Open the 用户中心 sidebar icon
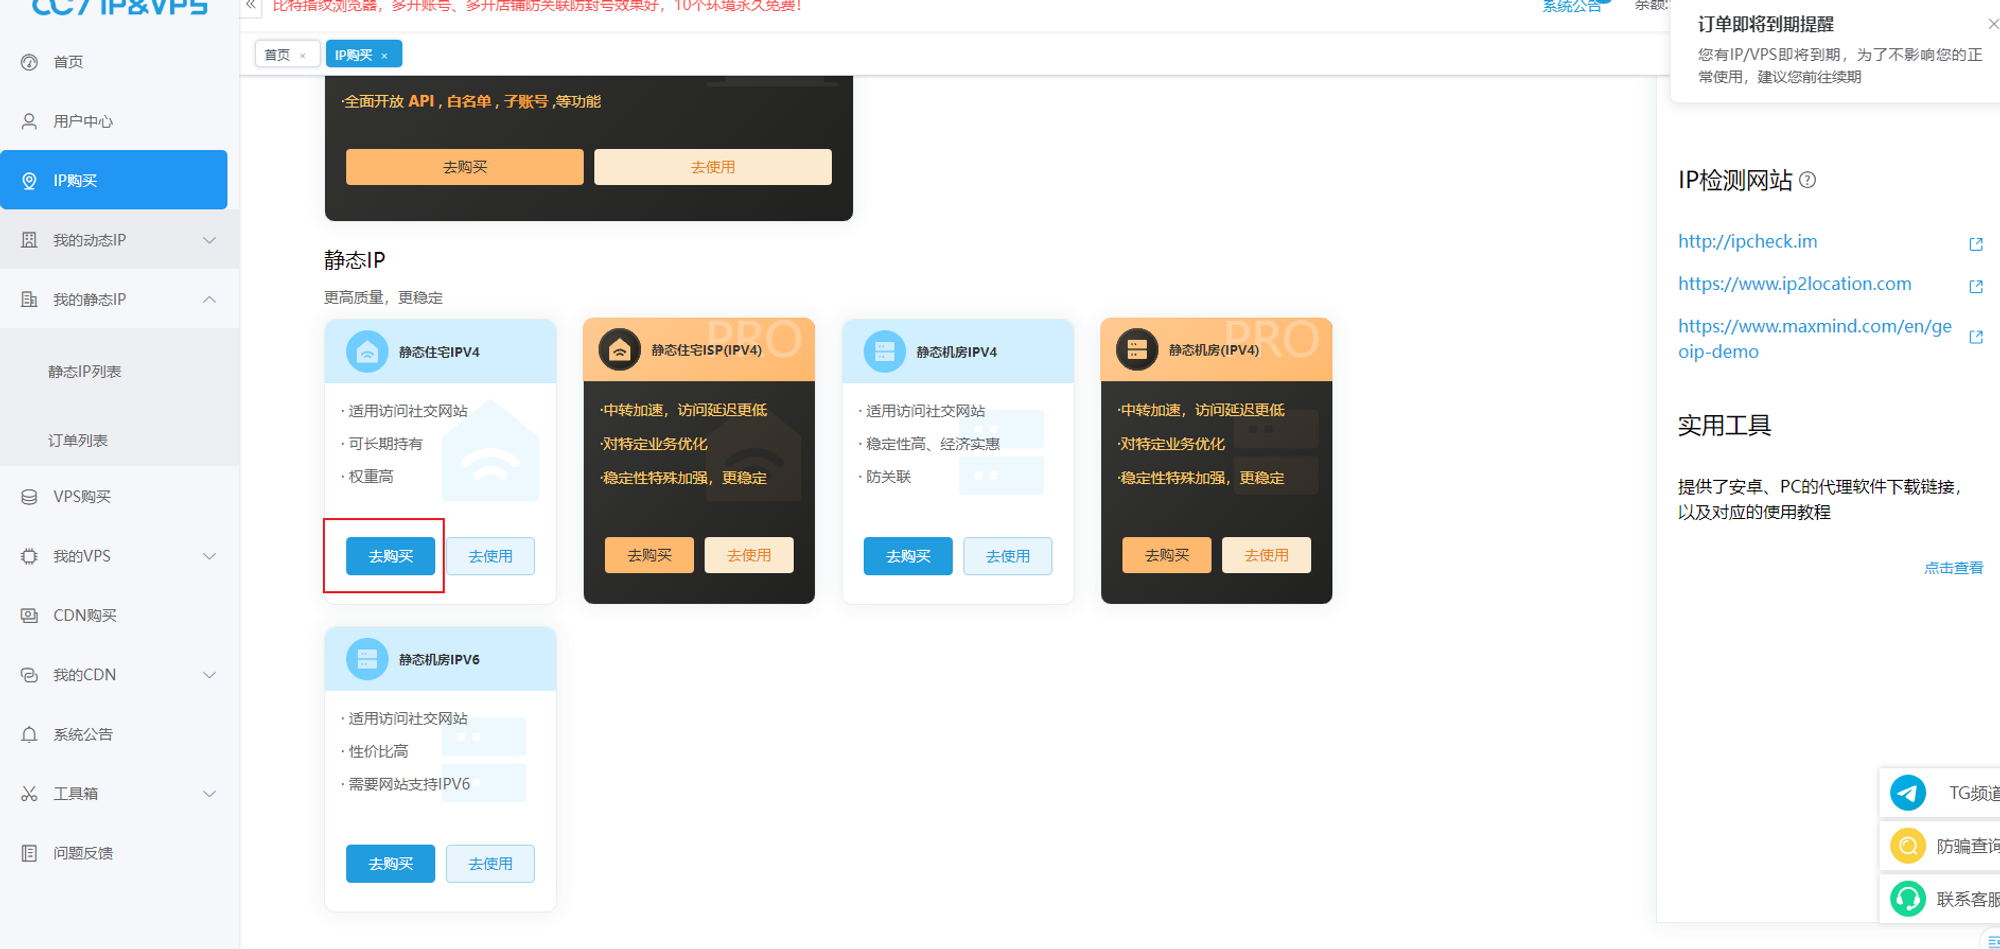This screenshot has width=2000, height=949. click(x=28, y=121)
